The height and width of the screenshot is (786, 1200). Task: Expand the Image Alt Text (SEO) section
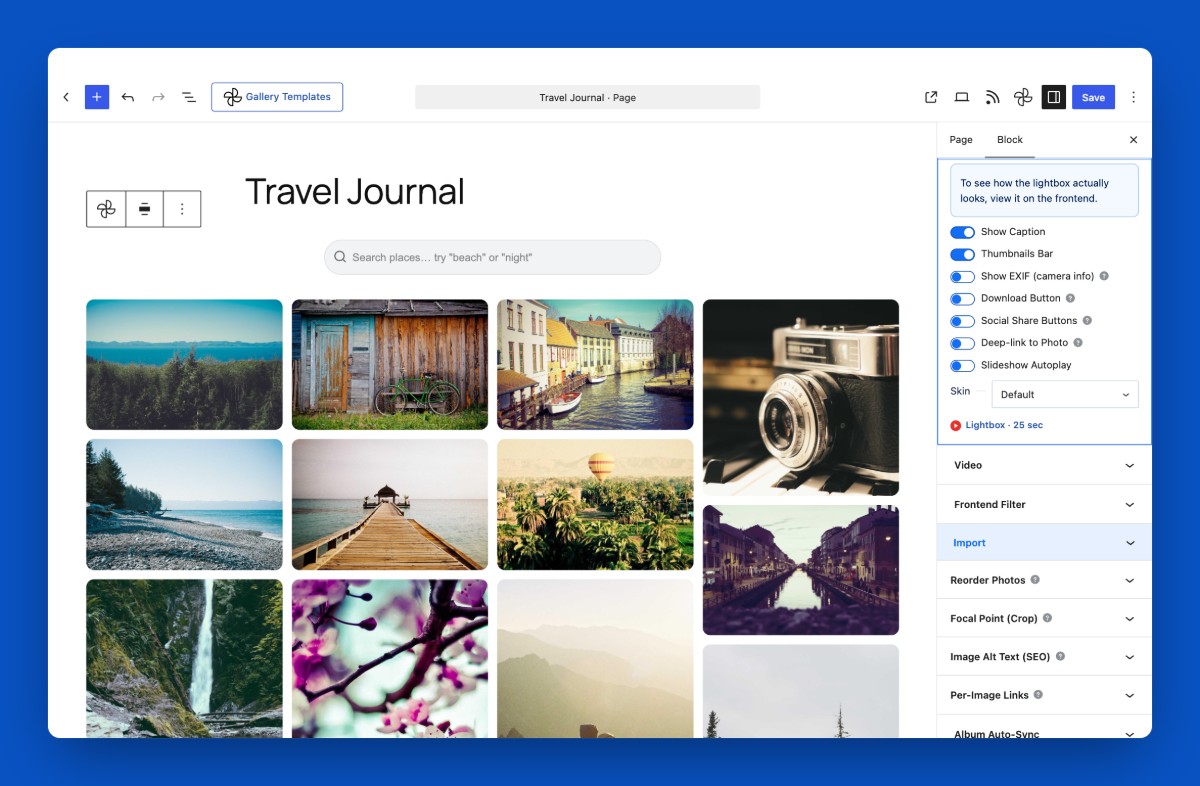point(1044,657)
